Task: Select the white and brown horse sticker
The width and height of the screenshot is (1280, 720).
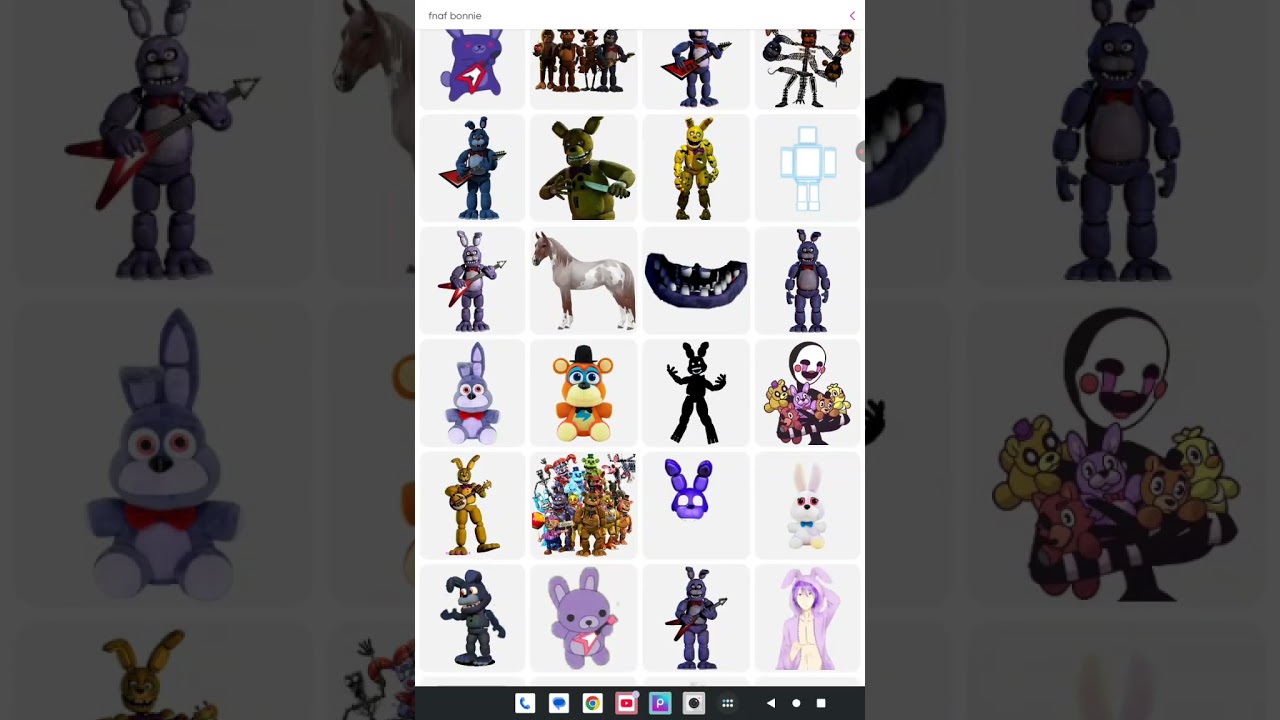Action: tap(584, 280)
